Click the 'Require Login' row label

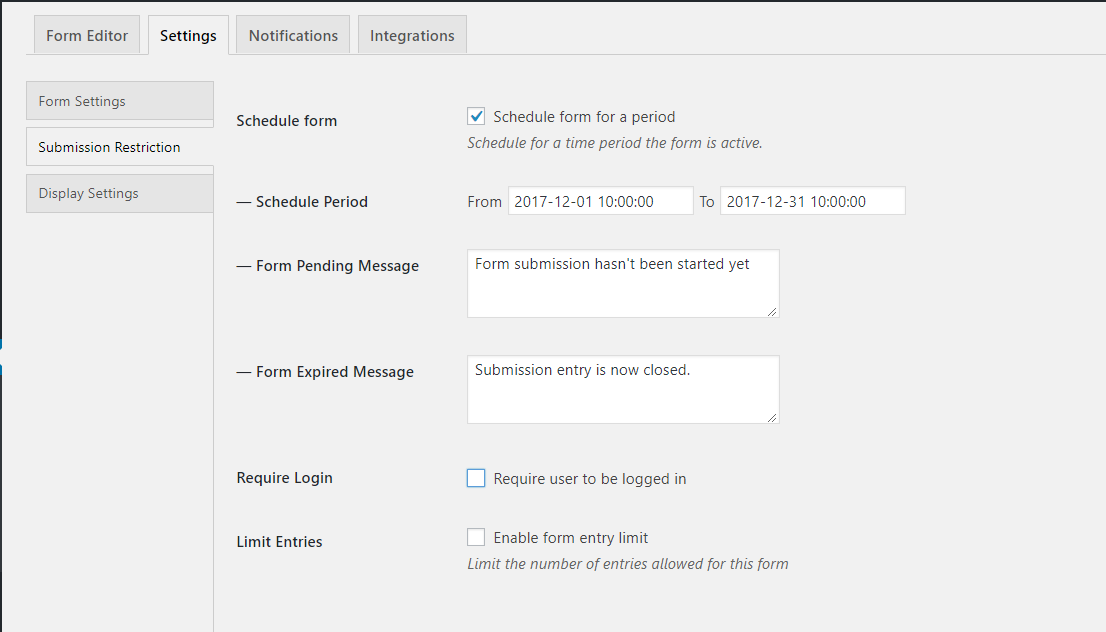[x=284, y=478]
